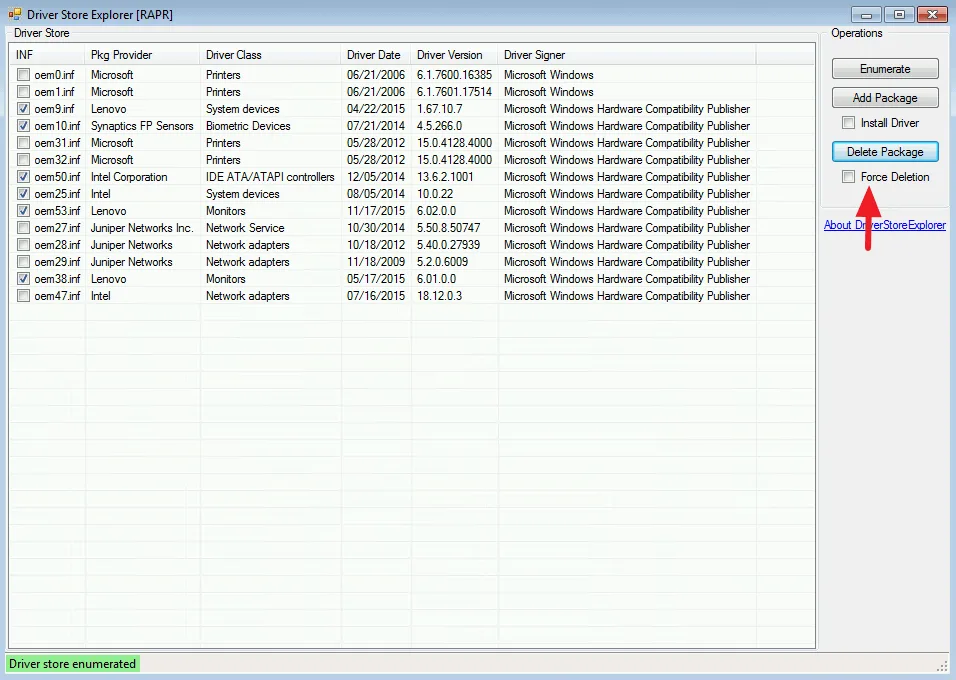Select the 'Synaptics FP Sensors' provider cell
This screenshot has height=680, width=956.
pos(142,126)
